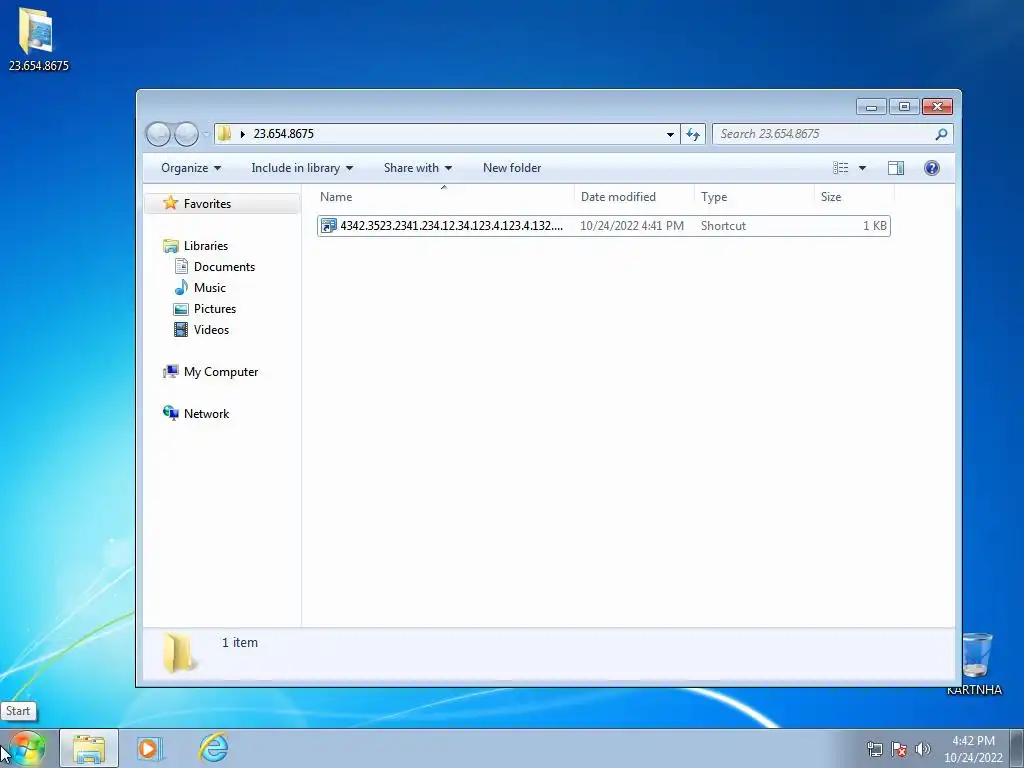Screen dimensions: 1024x768
Task: Select Network in the navigation pane
Action: click(206, 413)
